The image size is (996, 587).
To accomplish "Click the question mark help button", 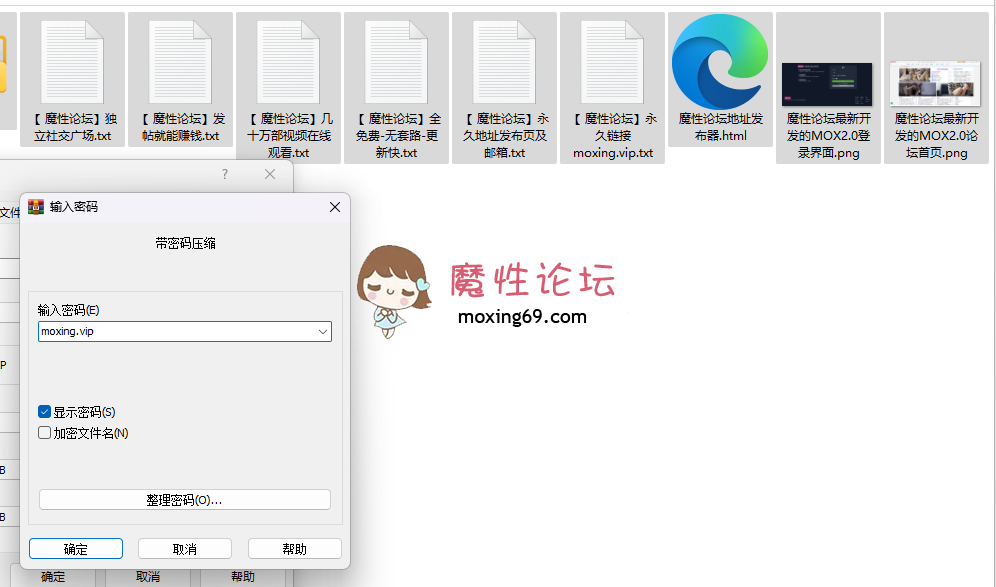I will pyautogui.click(x=225, y=174).
